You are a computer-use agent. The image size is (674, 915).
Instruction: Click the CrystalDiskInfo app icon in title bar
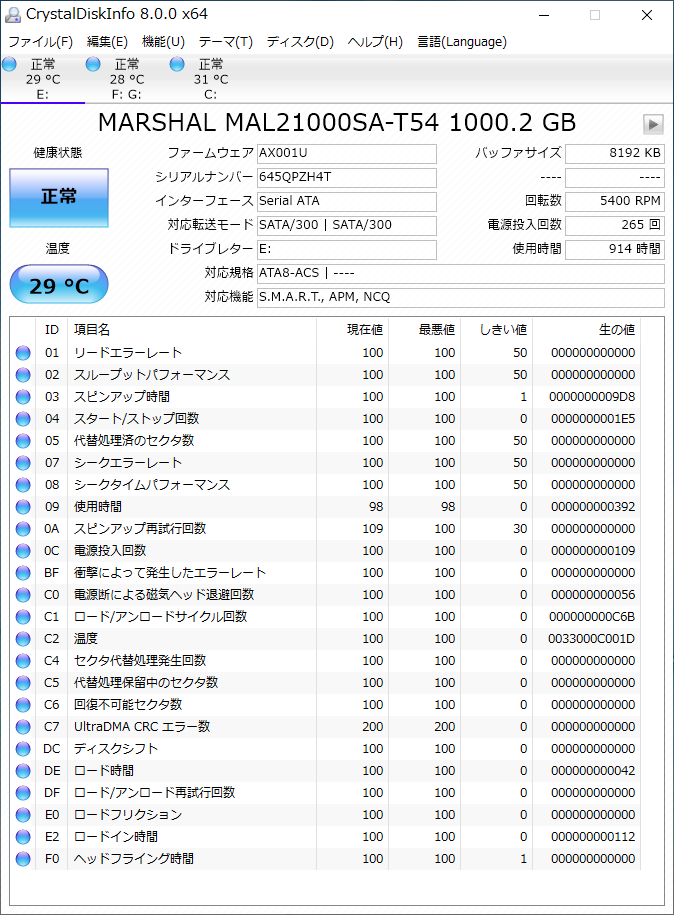pos(12,15)
